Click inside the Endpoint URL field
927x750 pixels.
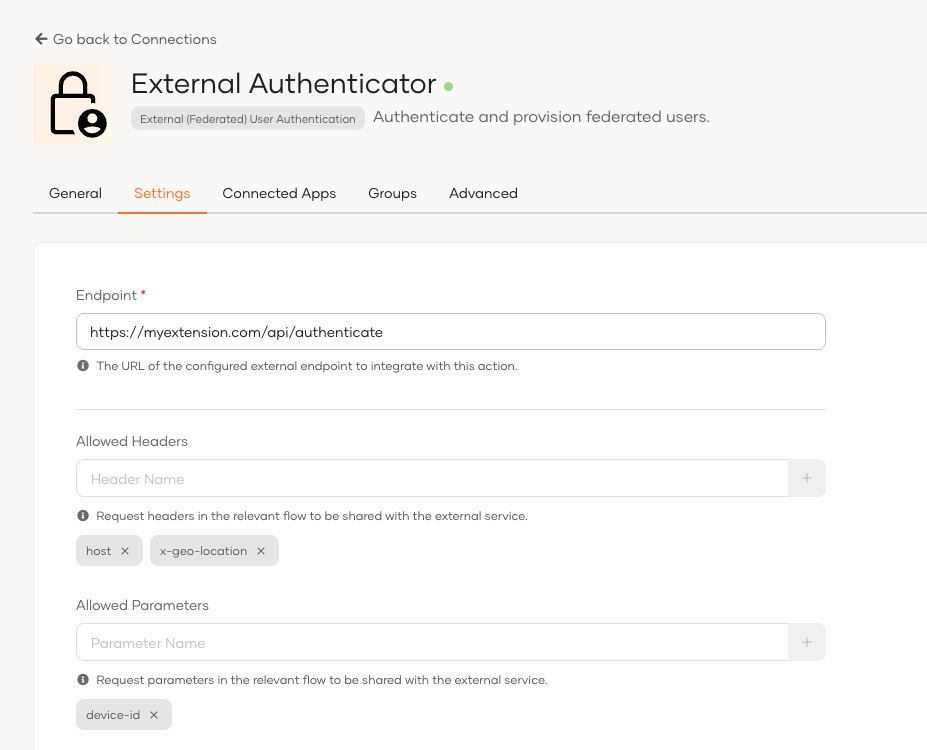coord(450,331)
